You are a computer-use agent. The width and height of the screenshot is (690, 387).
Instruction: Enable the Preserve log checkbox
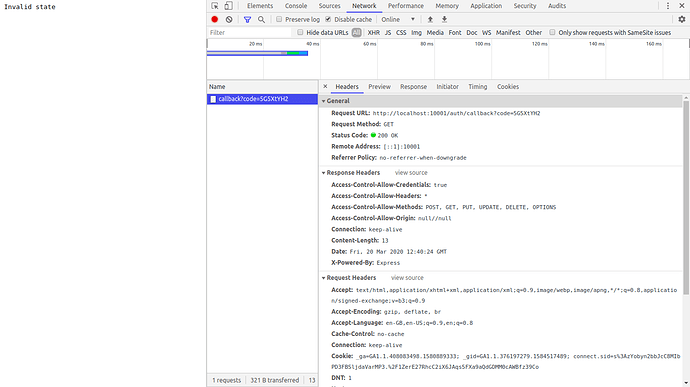coord(279,19)
